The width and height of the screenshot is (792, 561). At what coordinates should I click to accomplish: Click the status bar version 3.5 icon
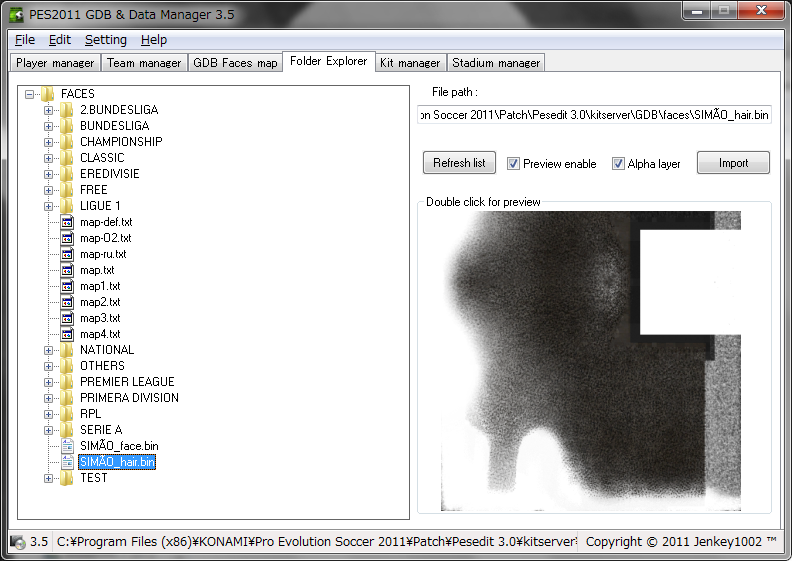[17, 542]
